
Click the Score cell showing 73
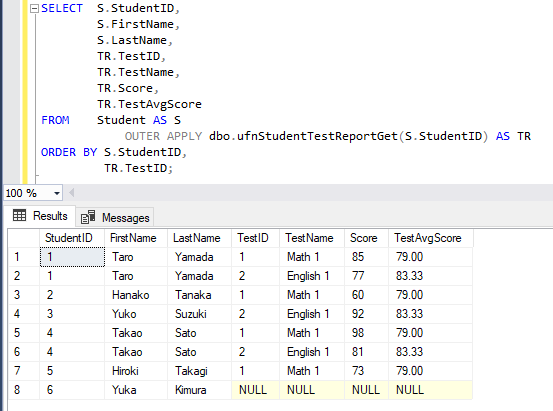tap(366, 371)
